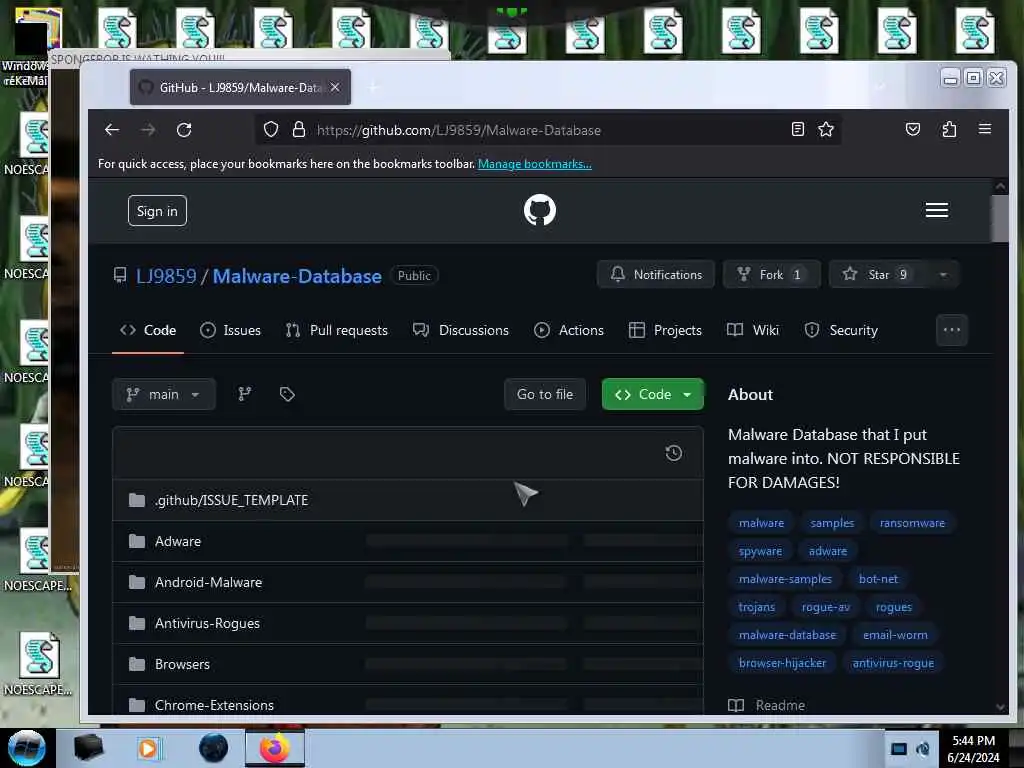The width and height of the screenshot is (1024, 768).
Task: Go to the Discussions tab
Action: coord(461,330)
